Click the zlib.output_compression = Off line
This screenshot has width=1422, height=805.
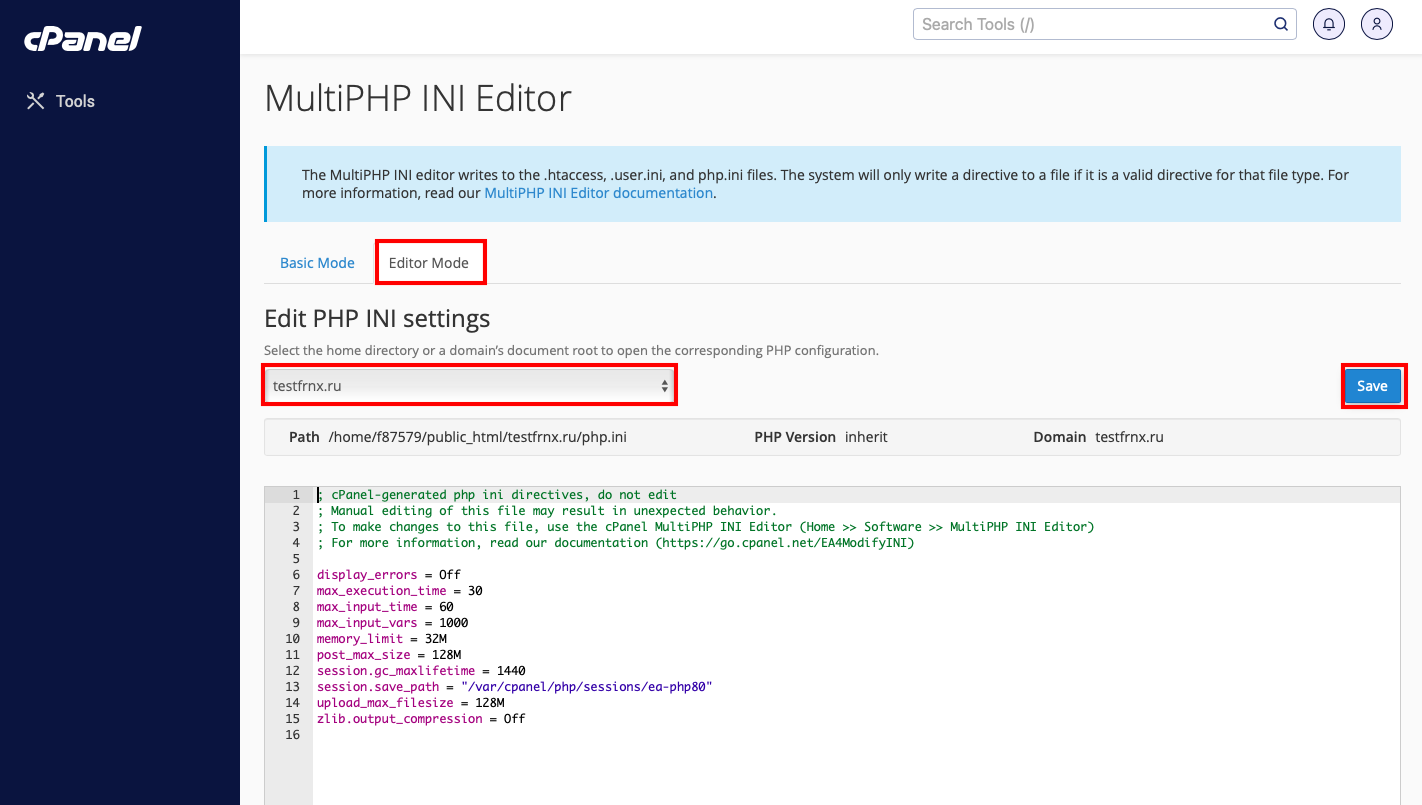[421, 719]
